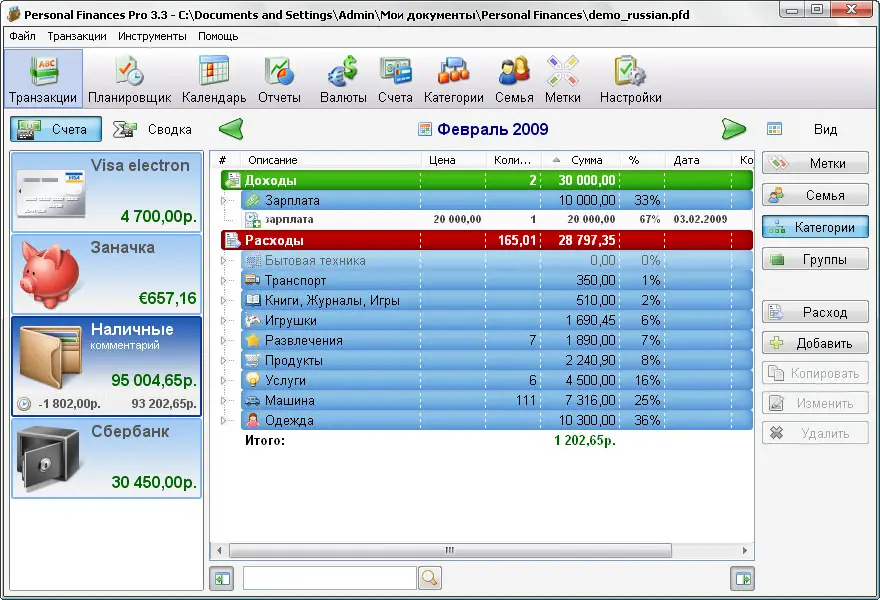Image resolution: width=880 pixels, height=600 pixels.
Task: Sort by the Дата column header
Action: [699, 160]
